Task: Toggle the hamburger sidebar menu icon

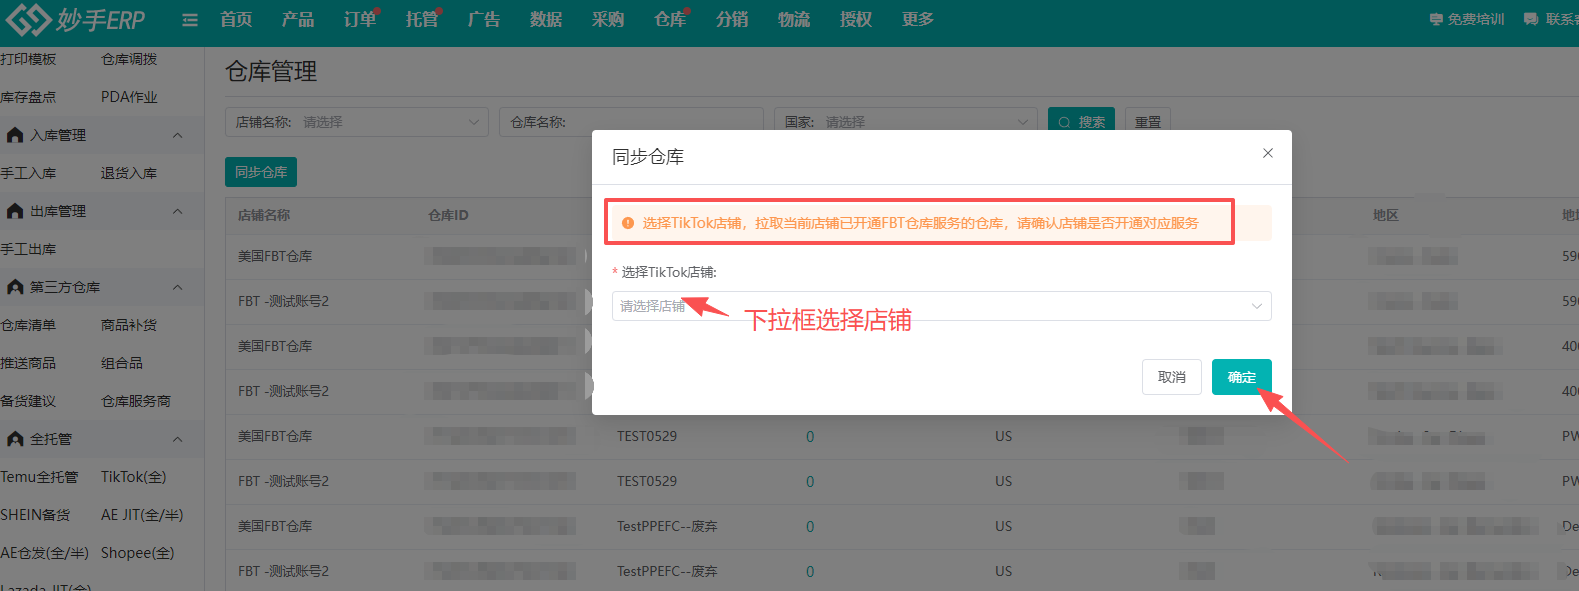Action: (x=189, y=20)
